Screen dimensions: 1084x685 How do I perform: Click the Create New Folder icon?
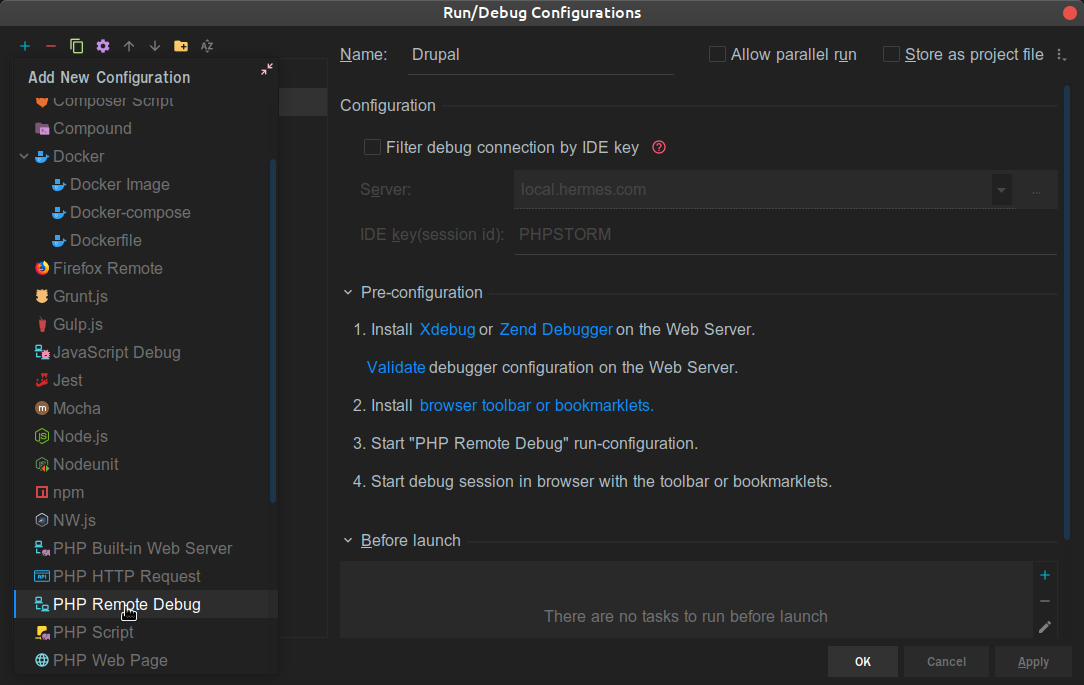pyautogui.click(x=181, y=46)
